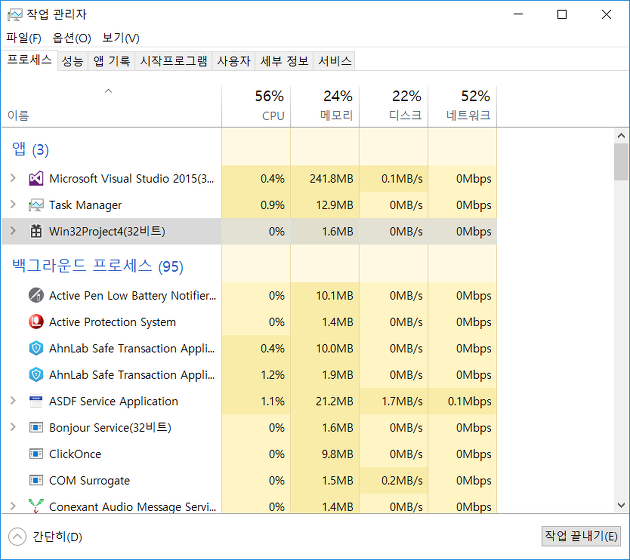Click the 21.2MB memory value
The width and height of the screenshot is (630, 560).
(335, 401)
